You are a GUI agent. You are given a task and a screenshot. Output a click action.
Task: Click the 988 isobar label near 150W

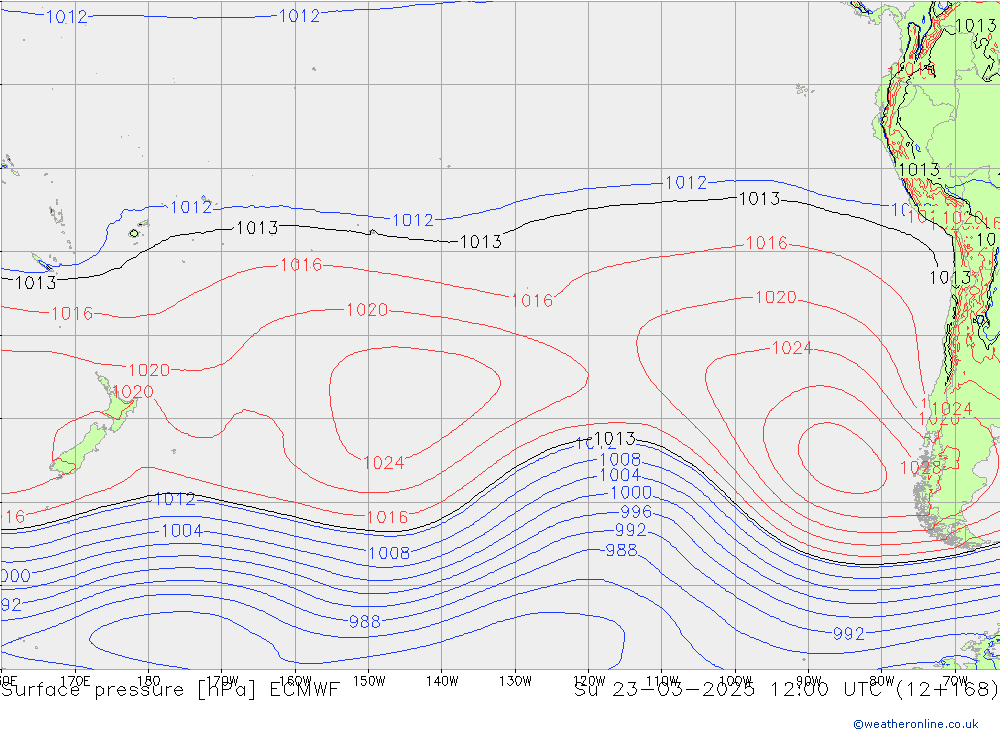(x=364, y=621)
